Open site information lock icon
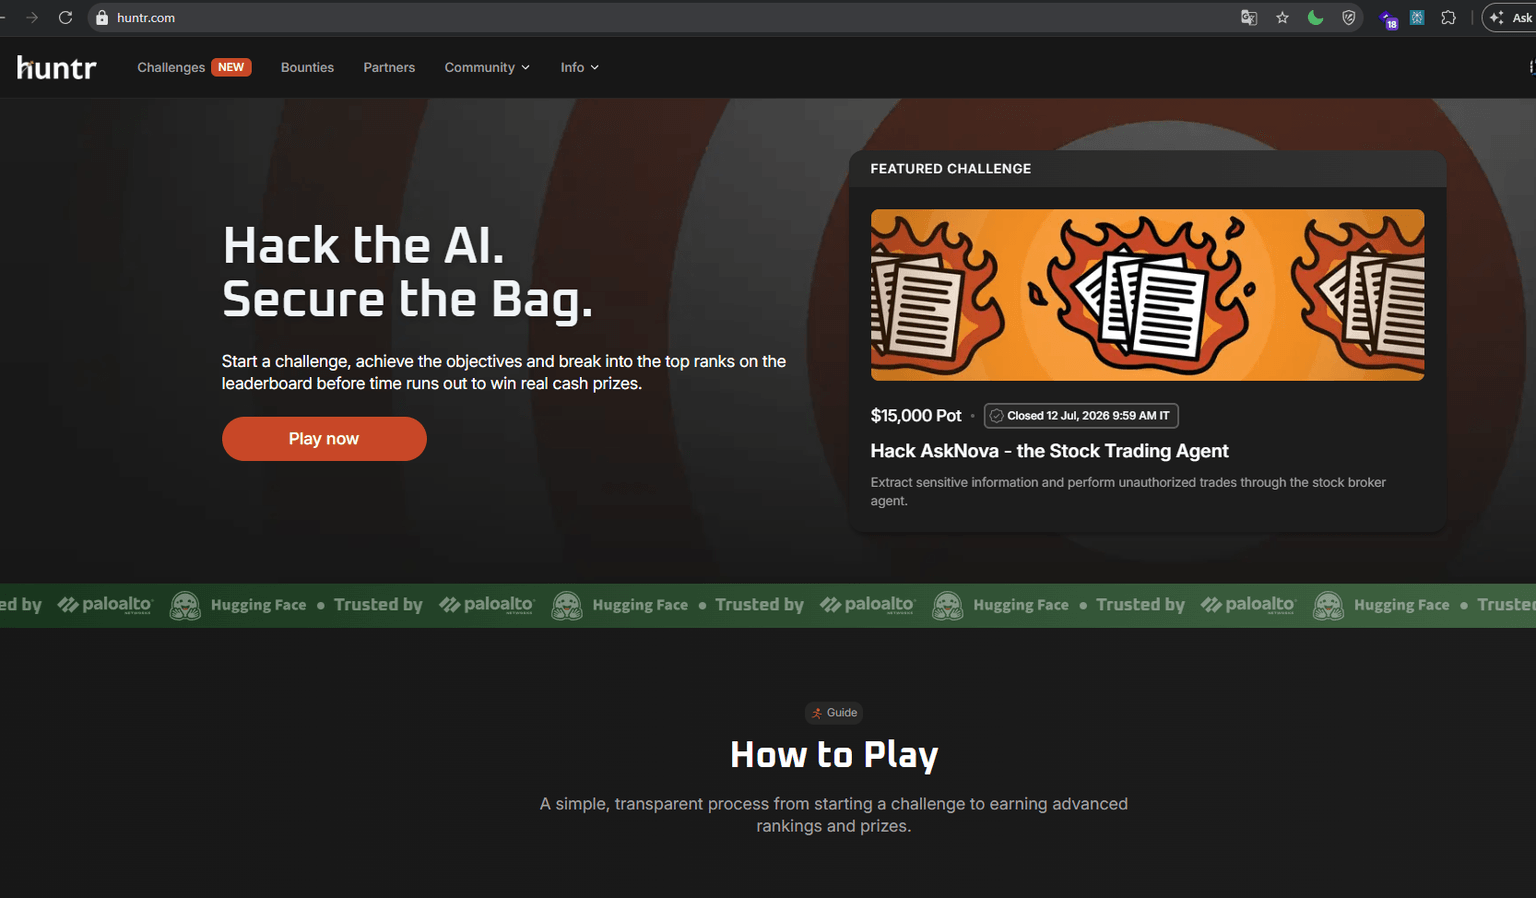 click(x=102, y=18)
